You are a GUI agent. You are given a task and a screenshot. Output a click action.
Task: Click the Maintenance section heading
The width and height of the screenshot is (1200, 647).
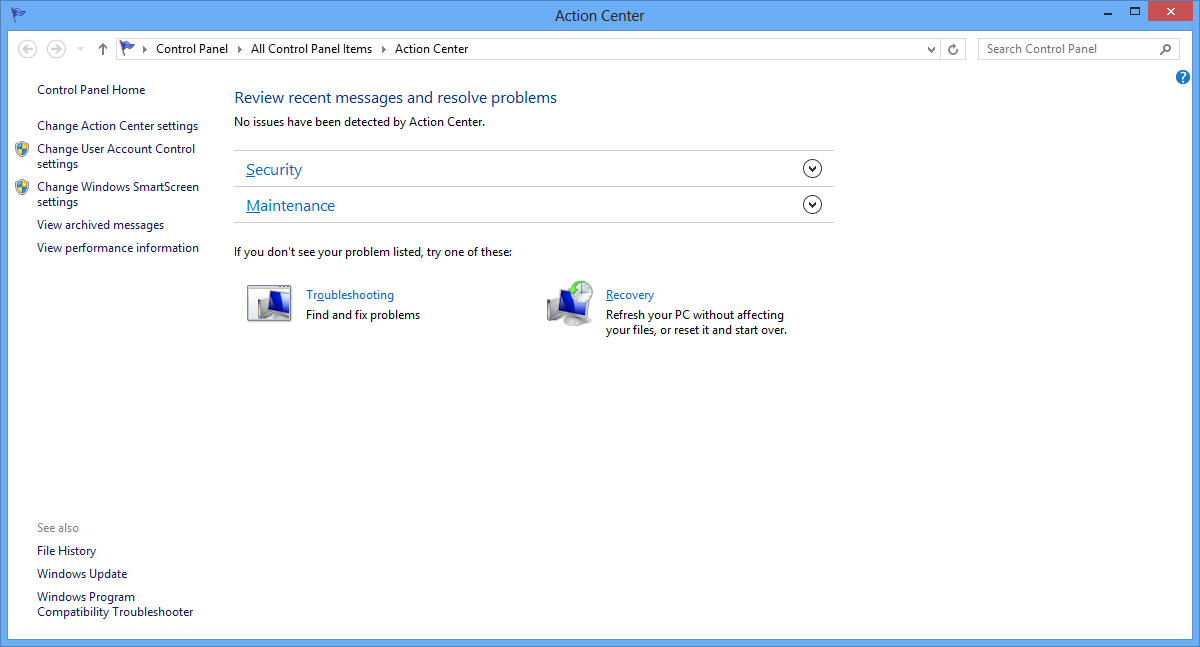(291, 206)
